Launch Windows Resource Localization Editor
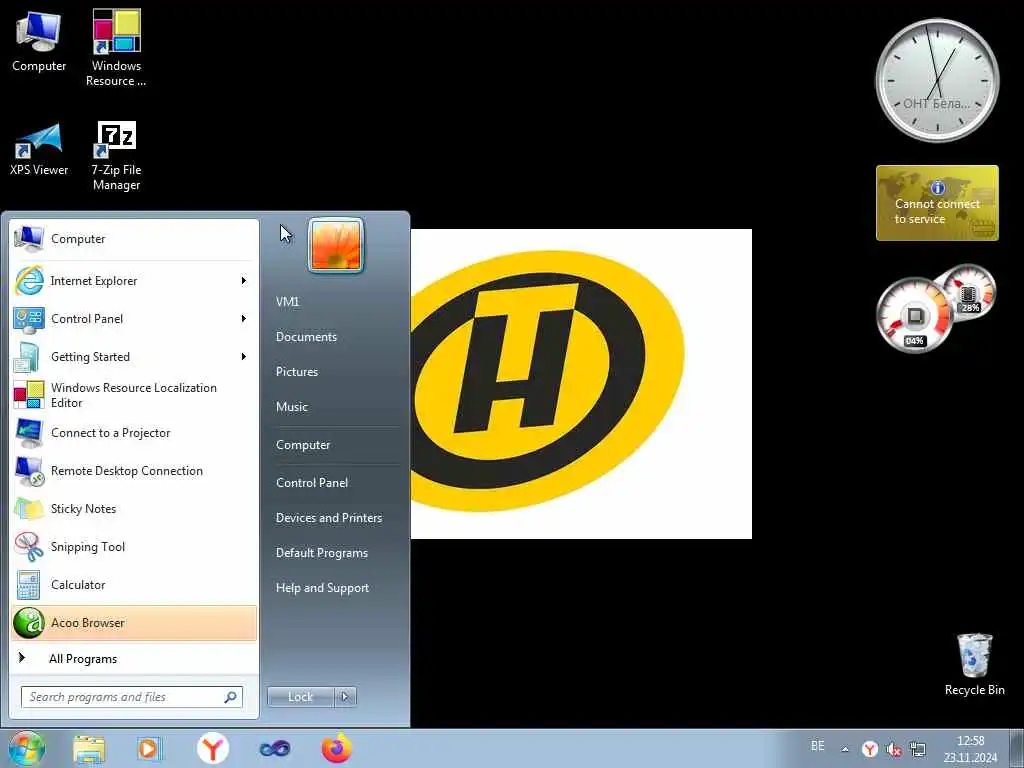The height and width of the screenshot is (768, 1024). [134, 395]
